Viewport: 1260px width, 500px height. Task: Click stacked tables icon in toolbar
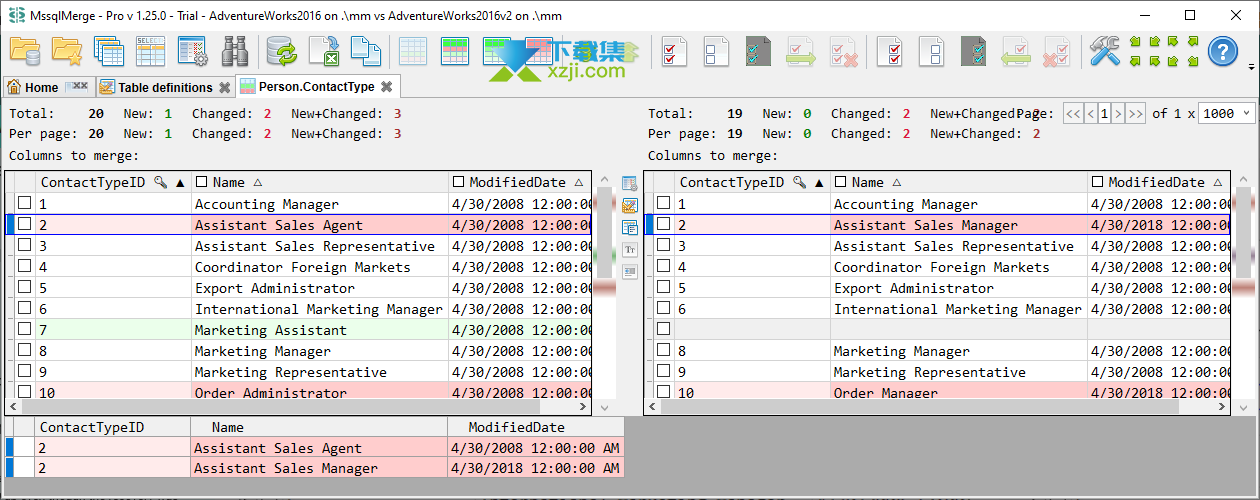pyautogui.click(x=108, y=51)
